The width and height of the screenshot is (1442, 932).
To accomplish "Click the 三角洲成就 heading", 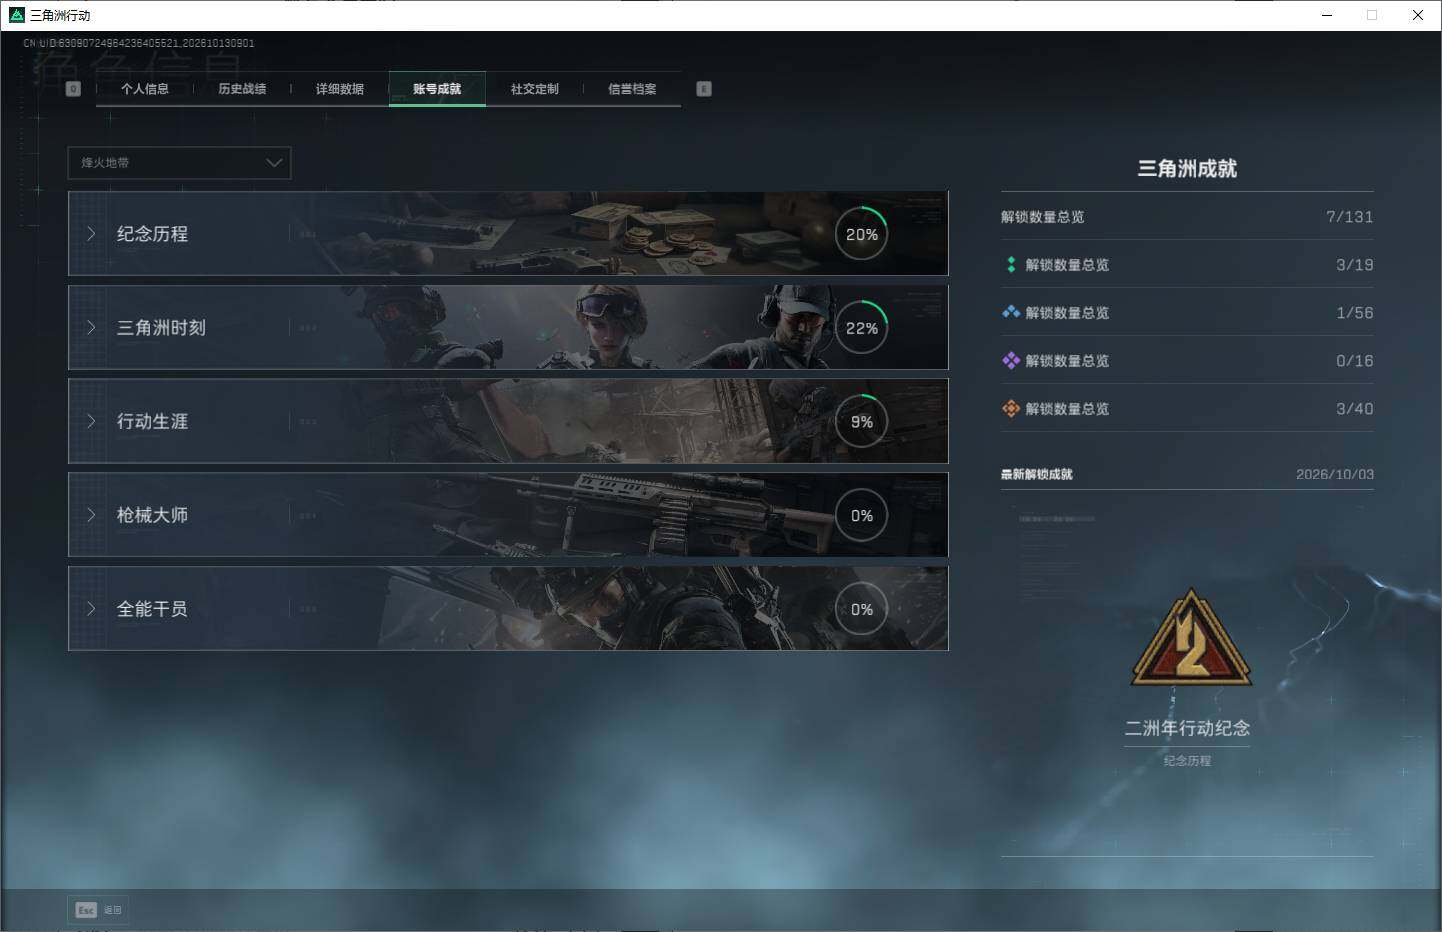I will (x=1187, y=169).
